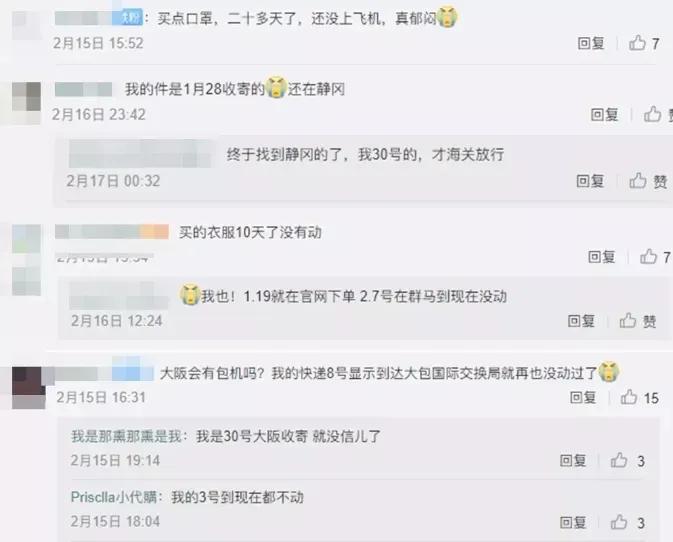This screenshot has height=542, width=673.
Task: Reply to the 买的衣服10天了没有动 comment
Action: point(602,257)
